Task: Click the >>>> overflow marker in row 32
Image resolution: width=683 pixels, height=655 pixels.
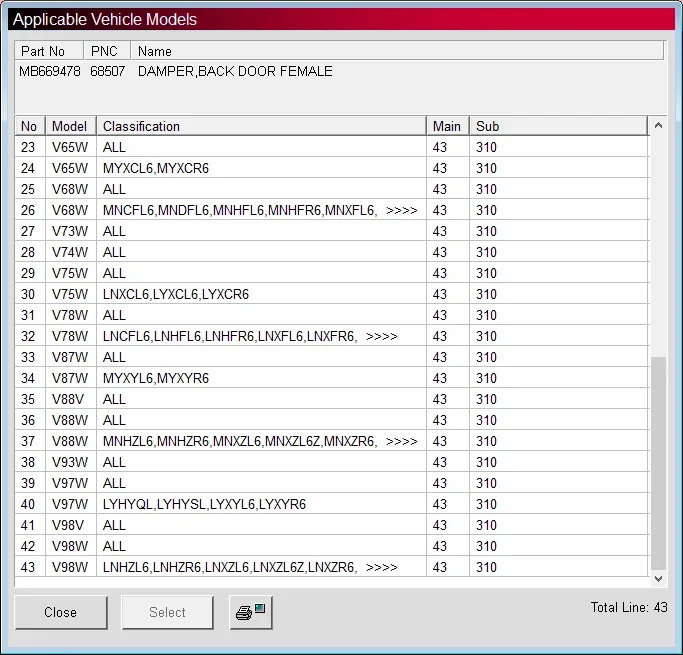Action: (x=382, y=337)
